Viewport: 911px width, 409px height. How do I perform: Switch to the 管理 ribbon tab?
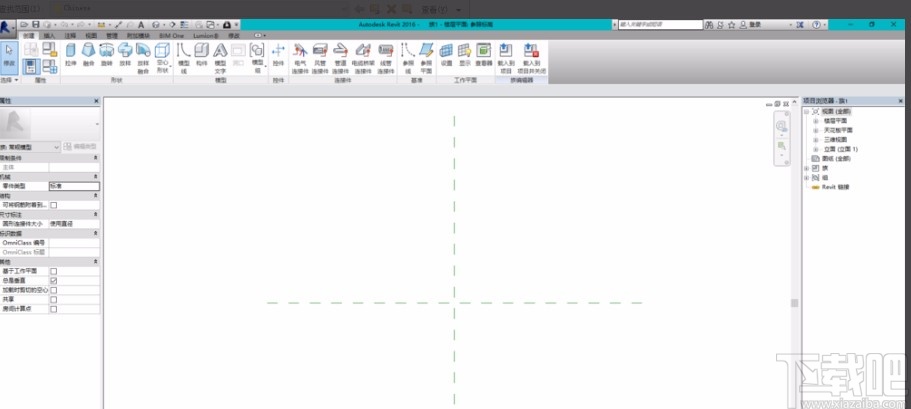tap(112, 35)
